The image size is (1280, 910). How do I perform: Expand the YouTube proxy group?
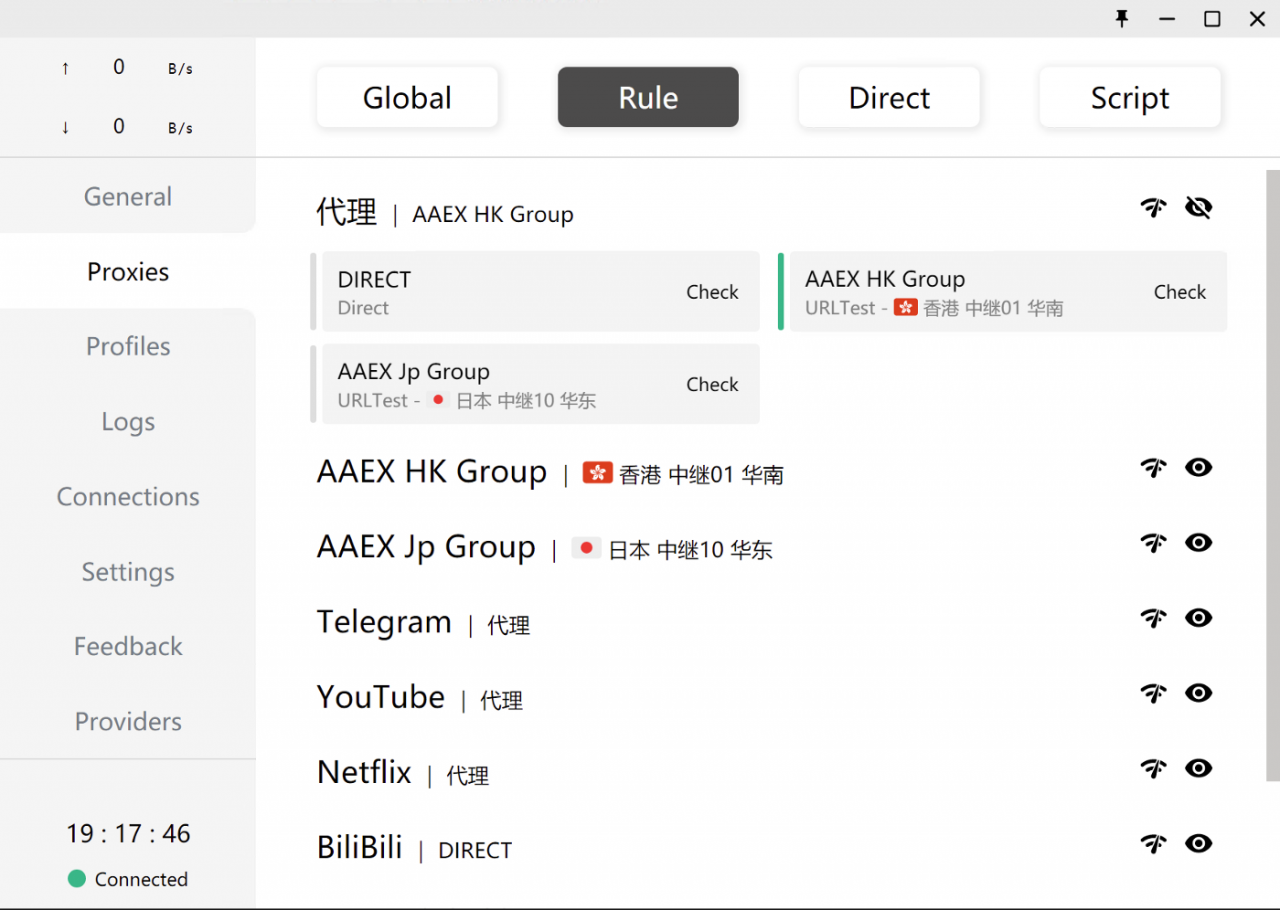(381, 697)
